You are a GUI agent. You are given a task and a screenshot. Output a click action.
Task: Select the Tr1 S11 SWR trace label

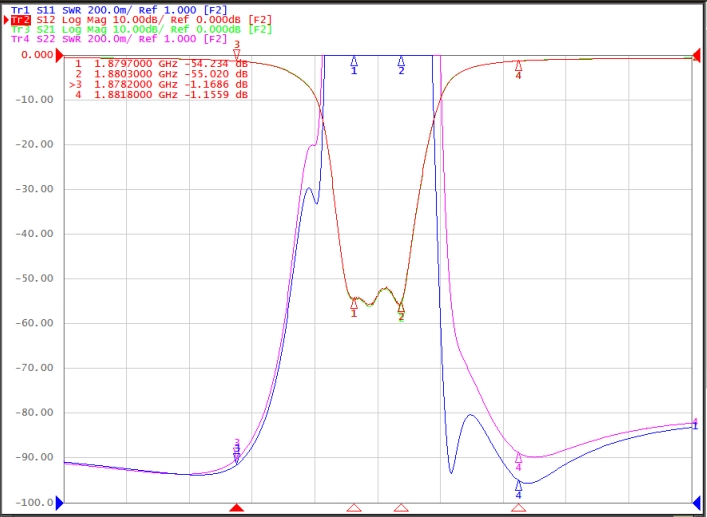[x=119, y=10]
